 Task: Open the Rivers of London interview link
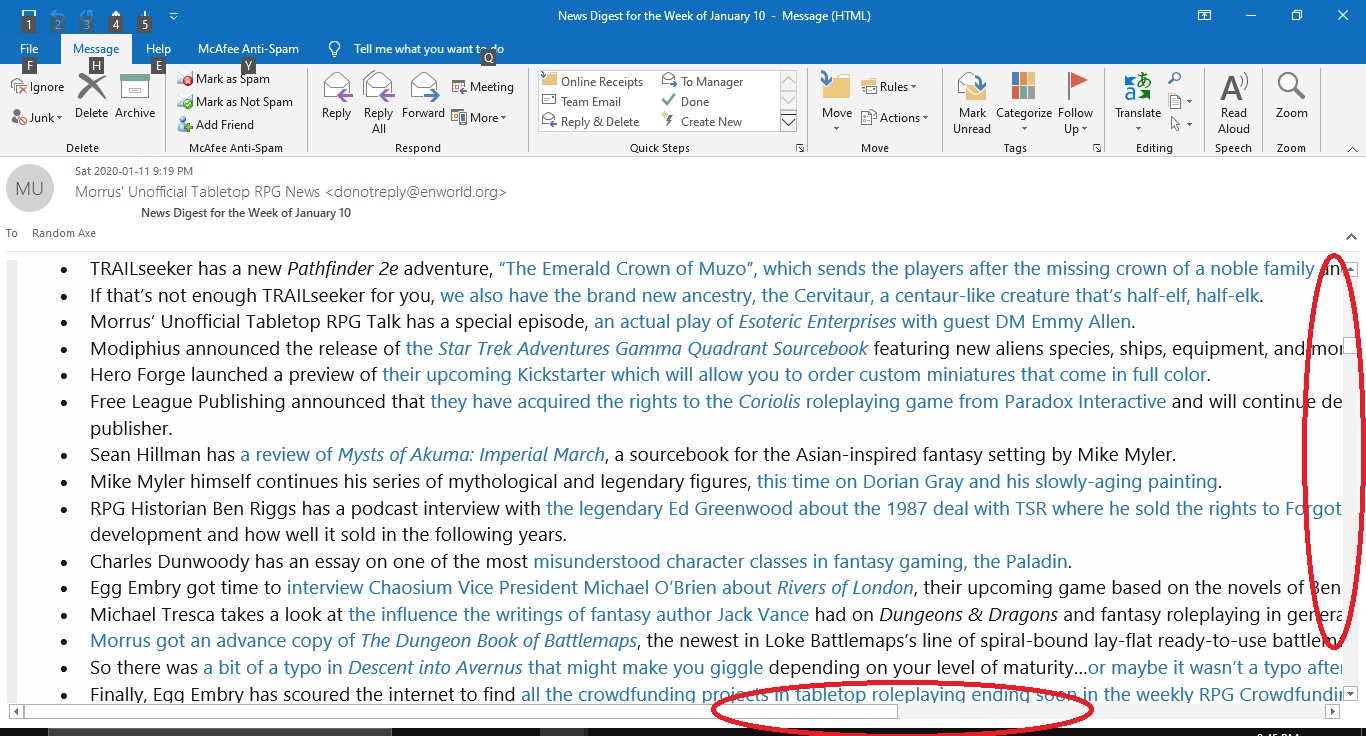[600, 588]
